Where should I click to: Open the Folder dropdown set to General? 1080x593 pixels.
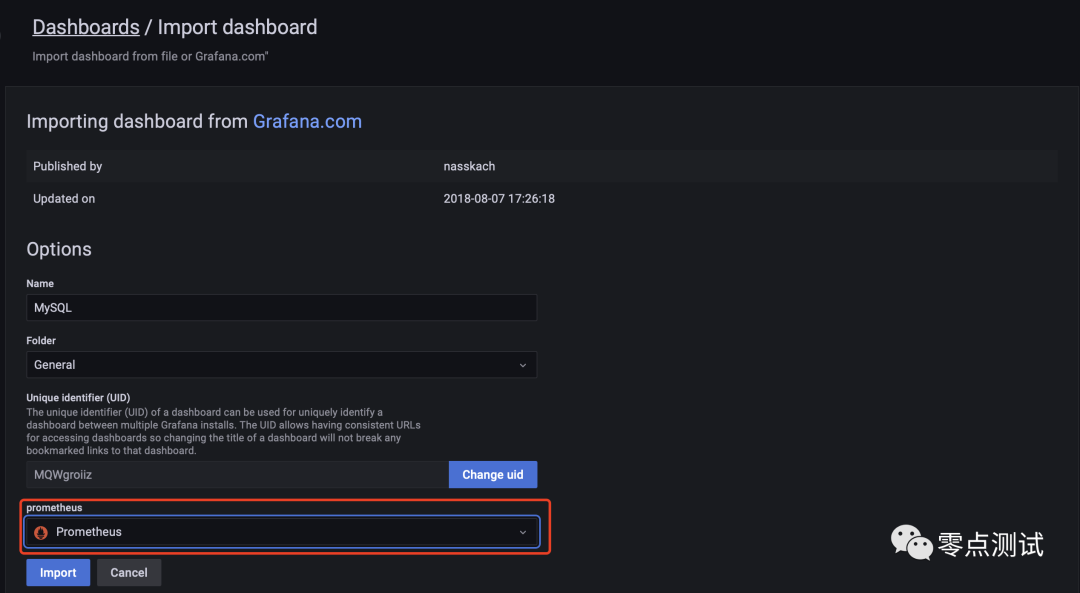[282, 364]
